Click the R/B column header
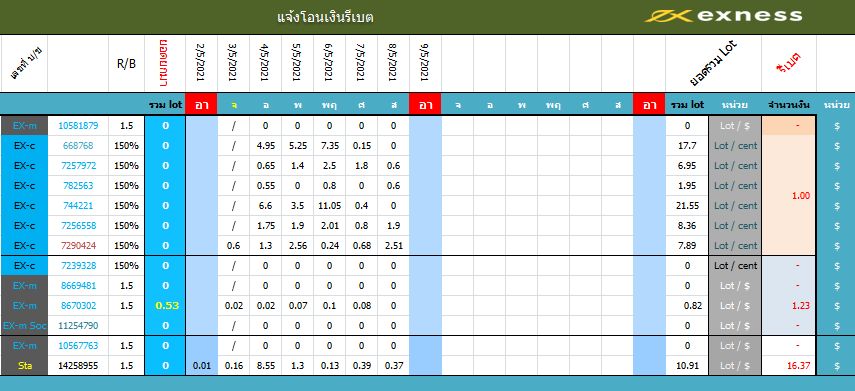The height and width of the screenshot is (391, 855). pyautogui.click(x=127, y=64)
